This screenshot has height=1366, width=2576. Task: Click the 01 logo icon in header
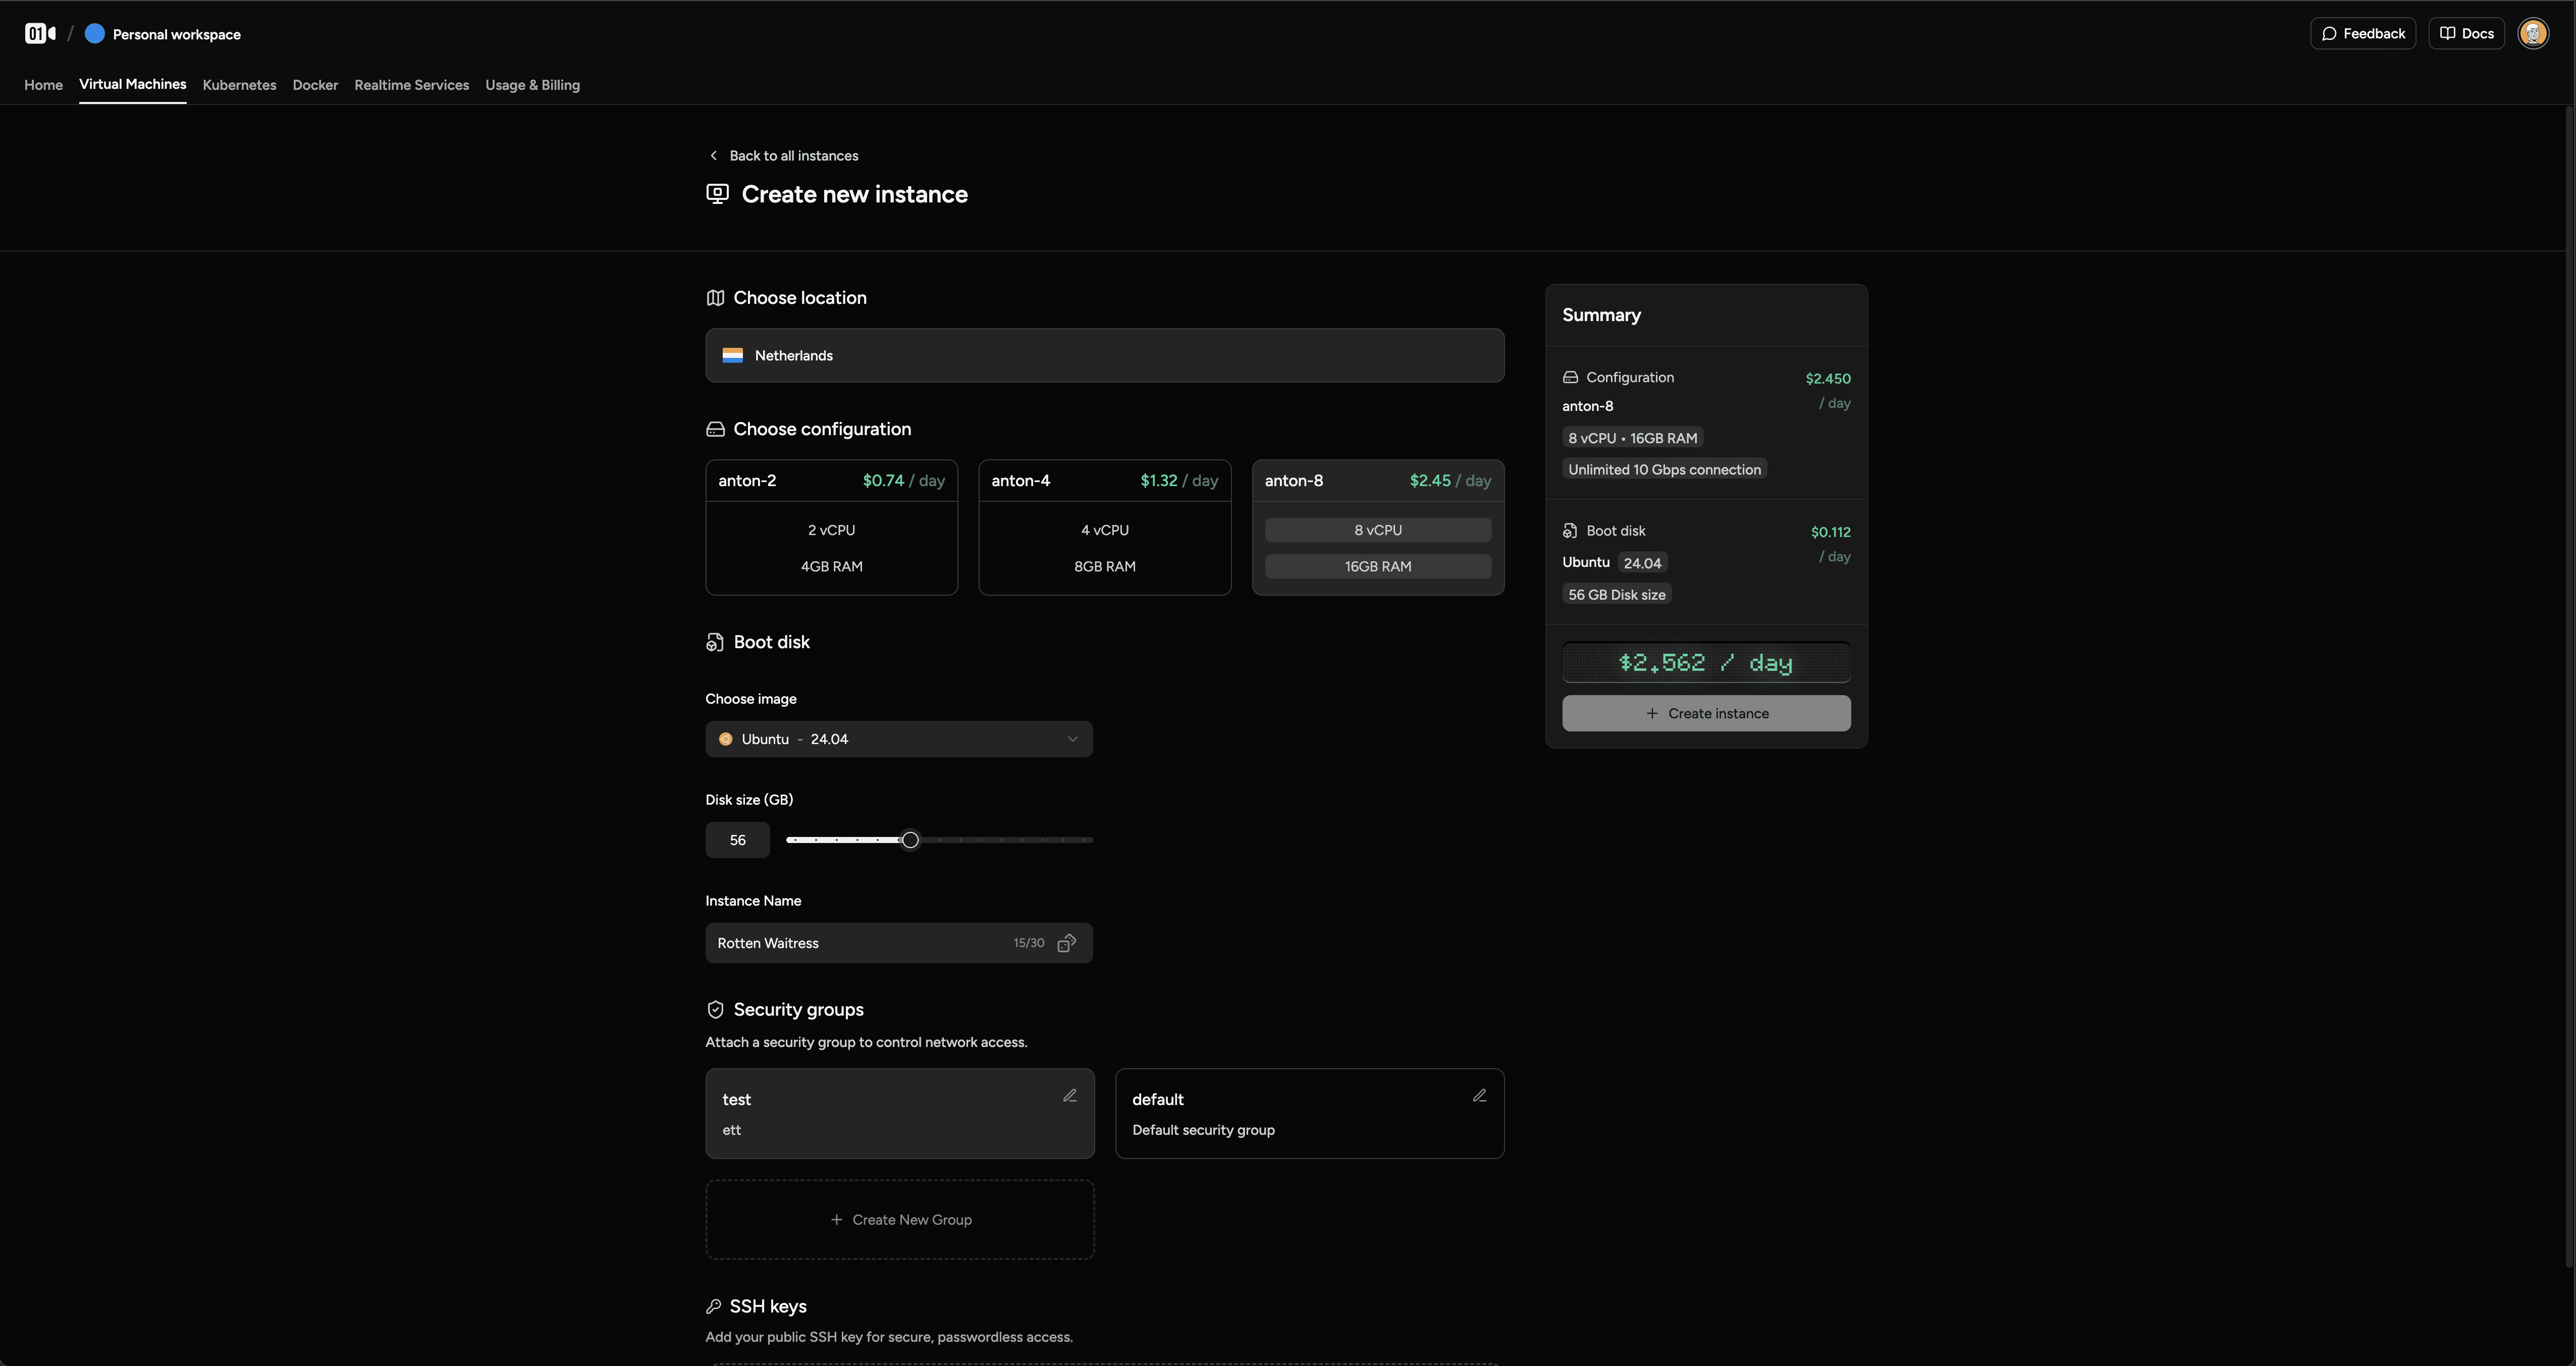(40, 33)
